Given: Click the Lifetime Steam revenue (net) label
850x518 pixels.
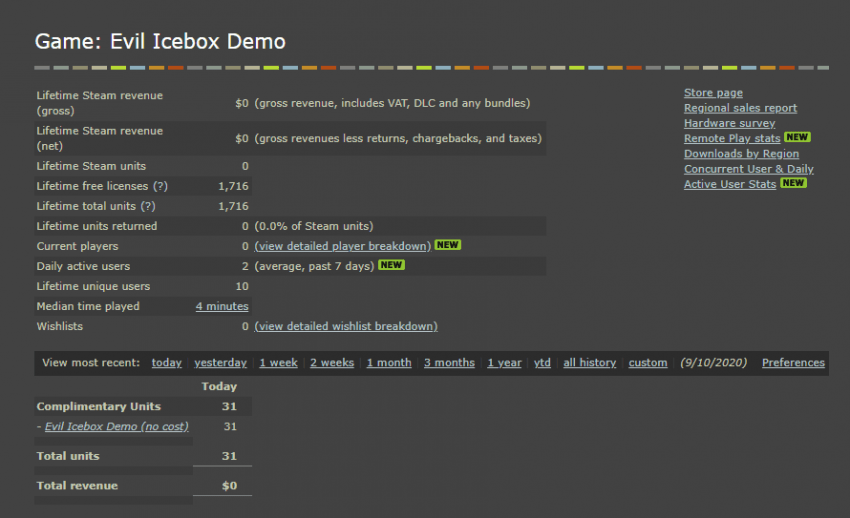Looking at the screenshot, I should [x=99, y=138].
